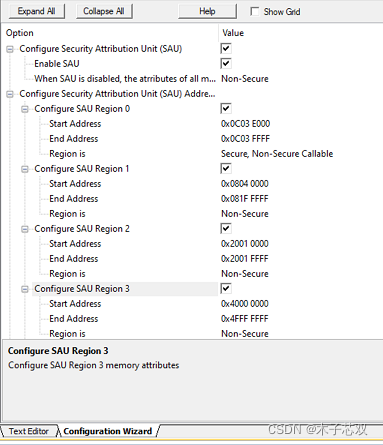Screen dimensions: 383x445
Task: Collapse the SAU Address regions node
Action: [10, 94]
